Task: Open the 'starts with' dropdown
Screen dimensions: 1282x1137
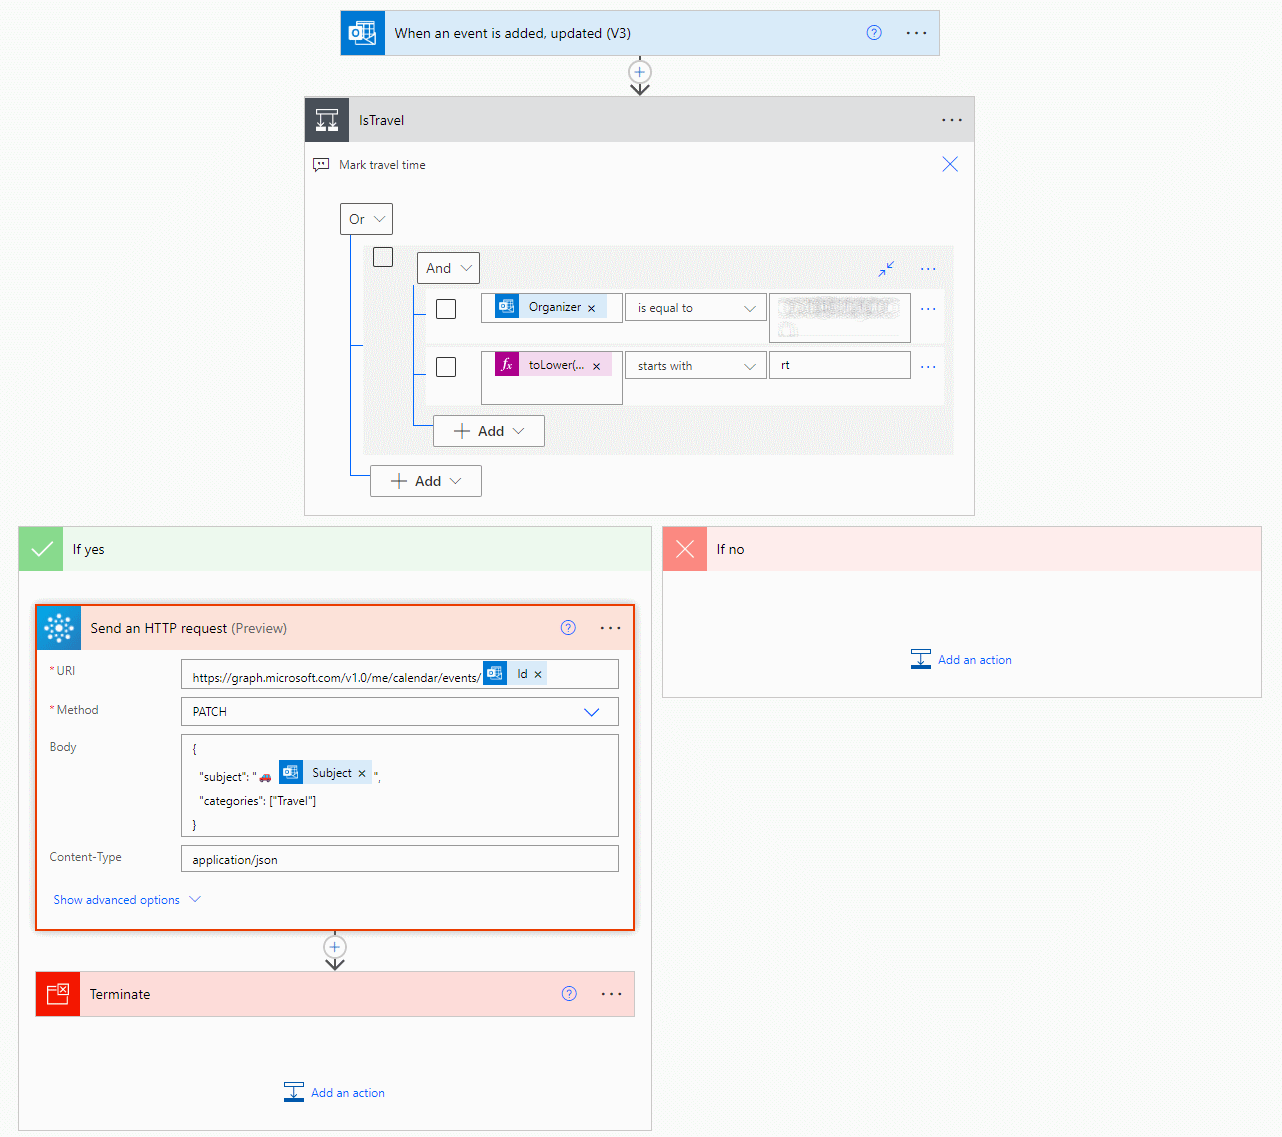Action: point(696,366)
